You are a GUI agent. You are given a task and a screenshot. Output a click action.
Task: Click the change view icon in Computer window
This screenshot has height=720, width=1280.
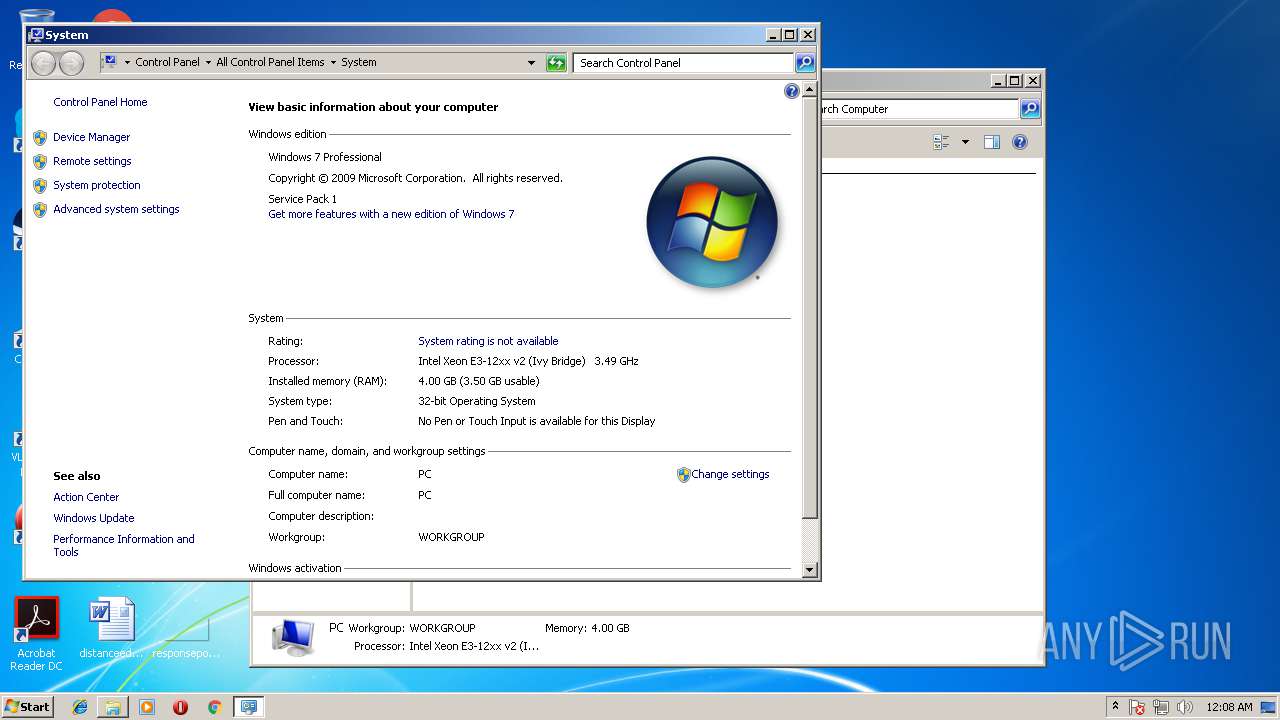[941, 142]
